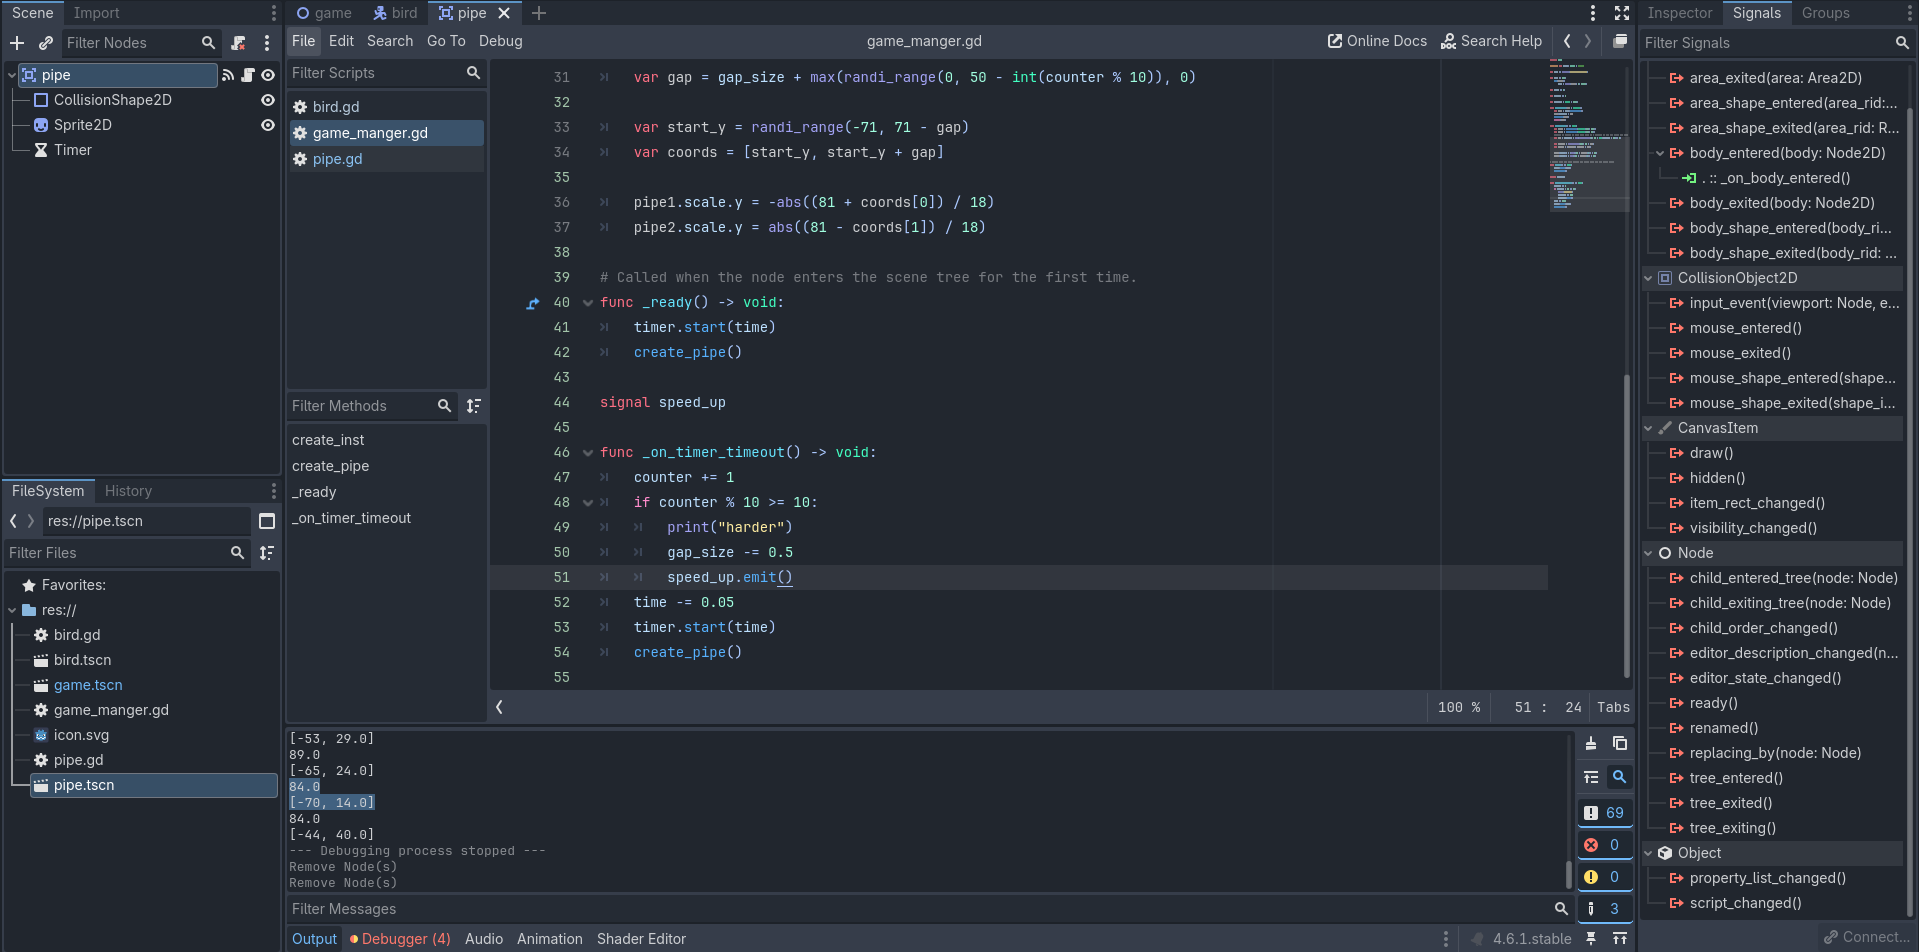Image resolution: width=1919 pixels, height=952 pixels.
Task: Click the Connect... button
Action: click(x=1866, y=937)
